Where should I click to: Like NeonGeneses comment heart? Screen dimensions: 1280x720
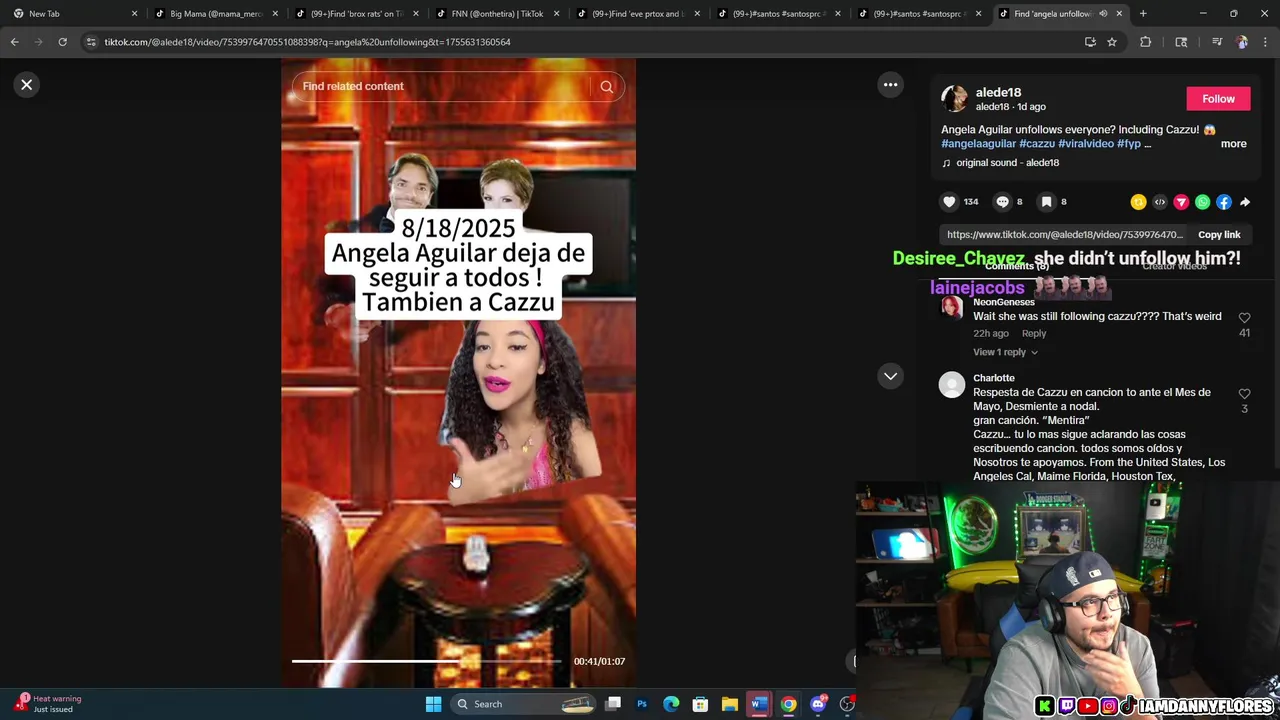(1244, 318)
